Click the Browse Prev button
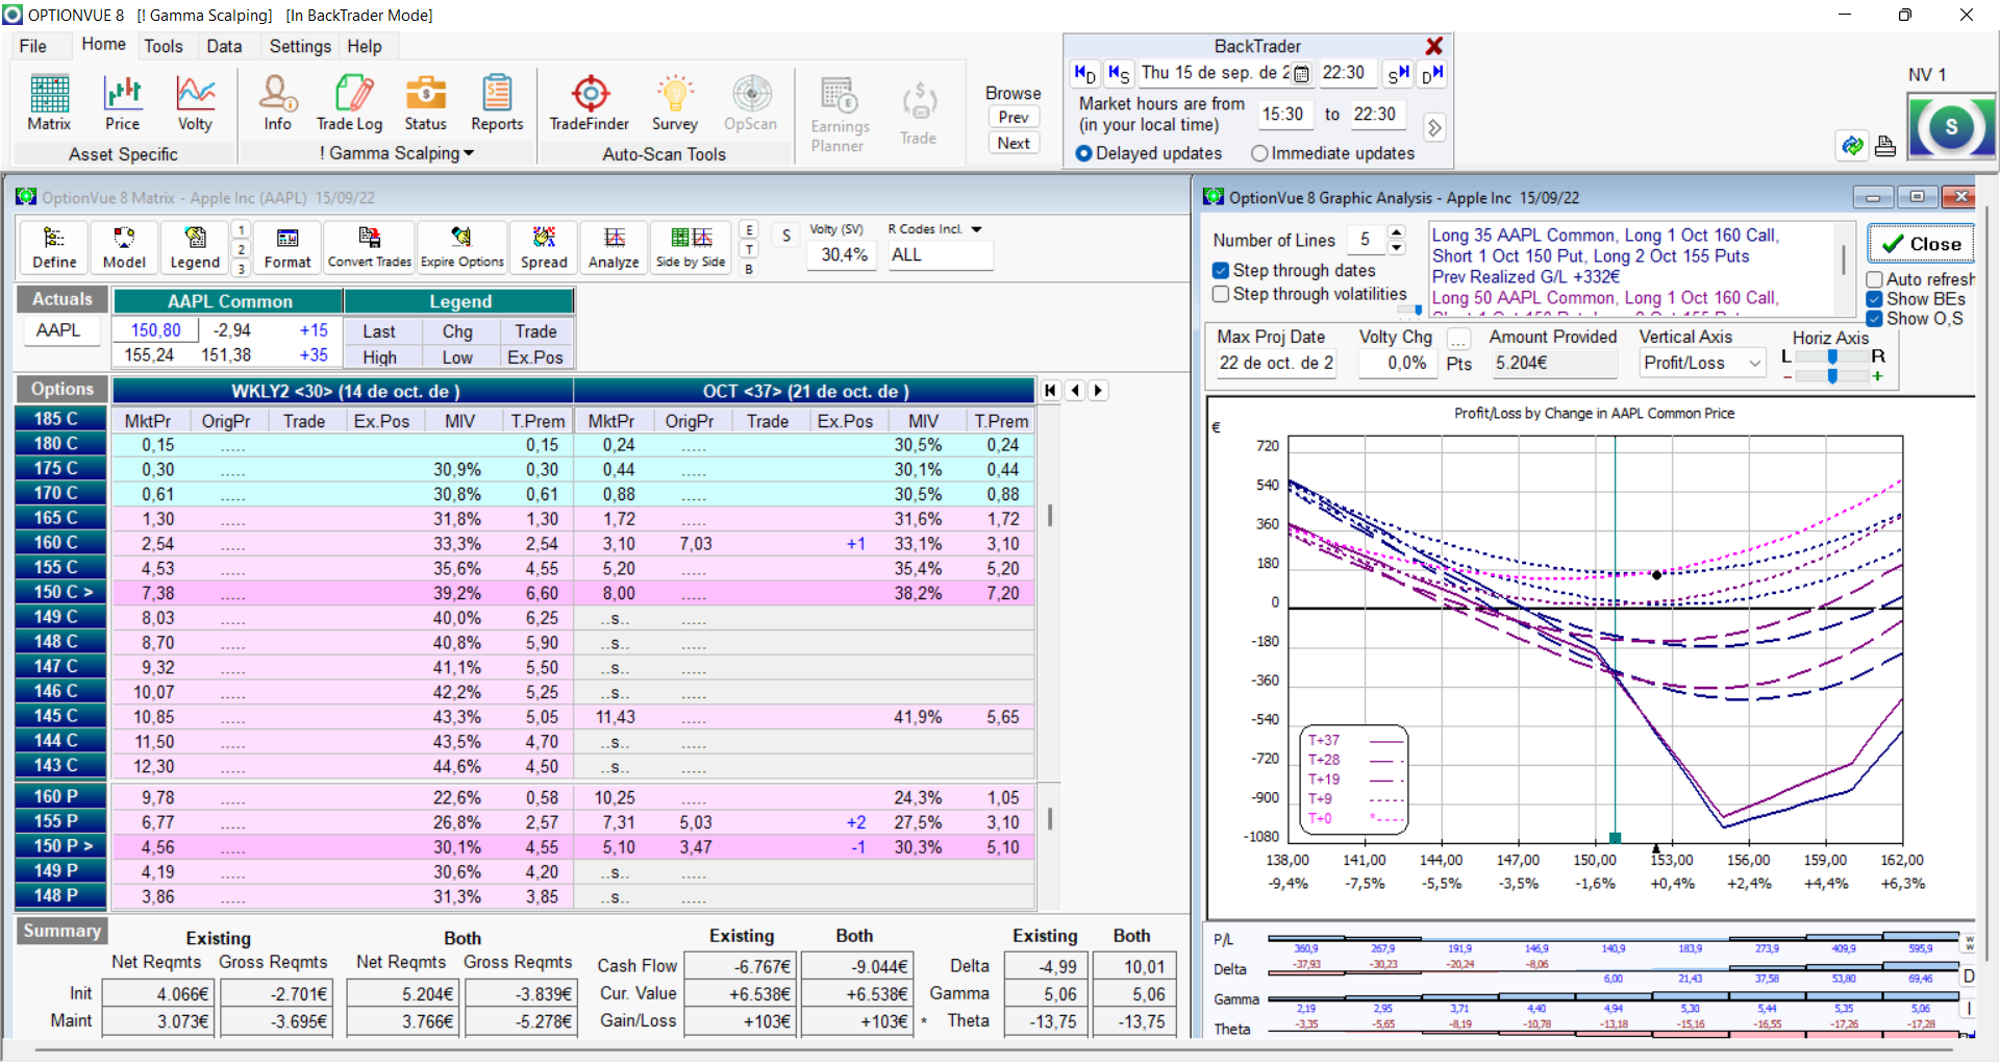The width and height of the screenshot is (2000, 1063). click(1013, 116)
